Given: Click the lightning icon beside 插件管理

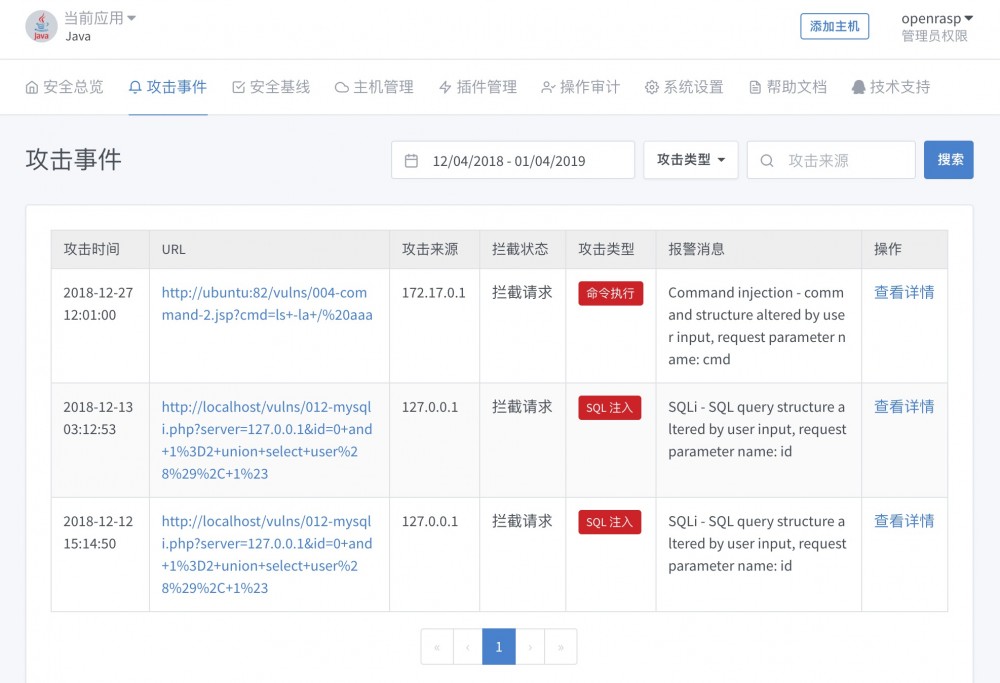Looking at the screenshot, I should (445, 87).
